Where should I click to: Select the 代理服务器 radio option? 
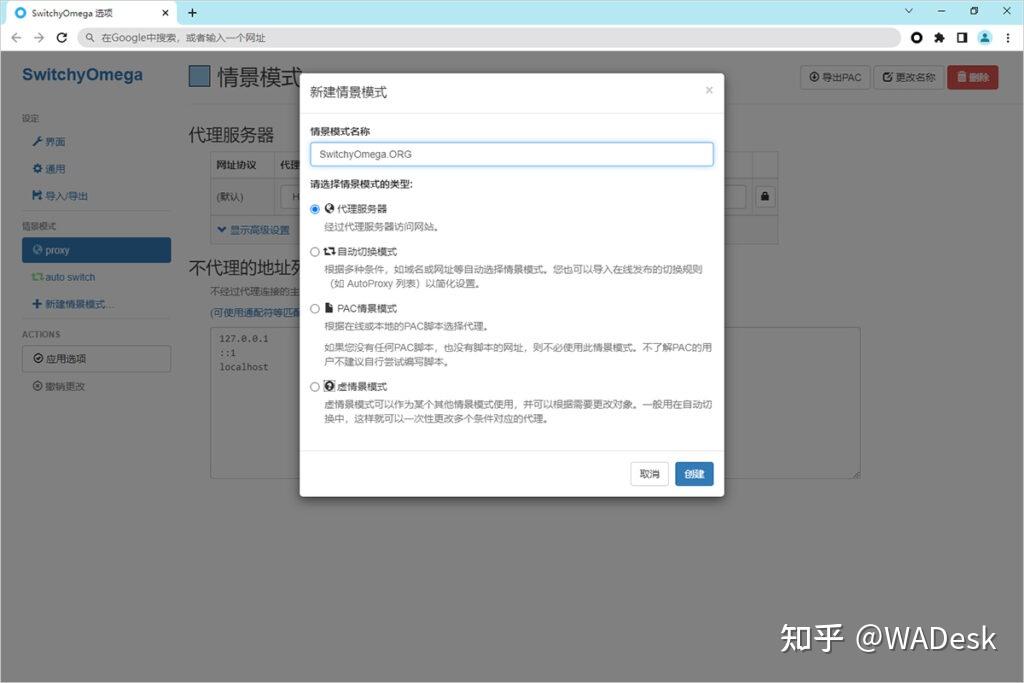pyautogui.click(x=315, y=208)
